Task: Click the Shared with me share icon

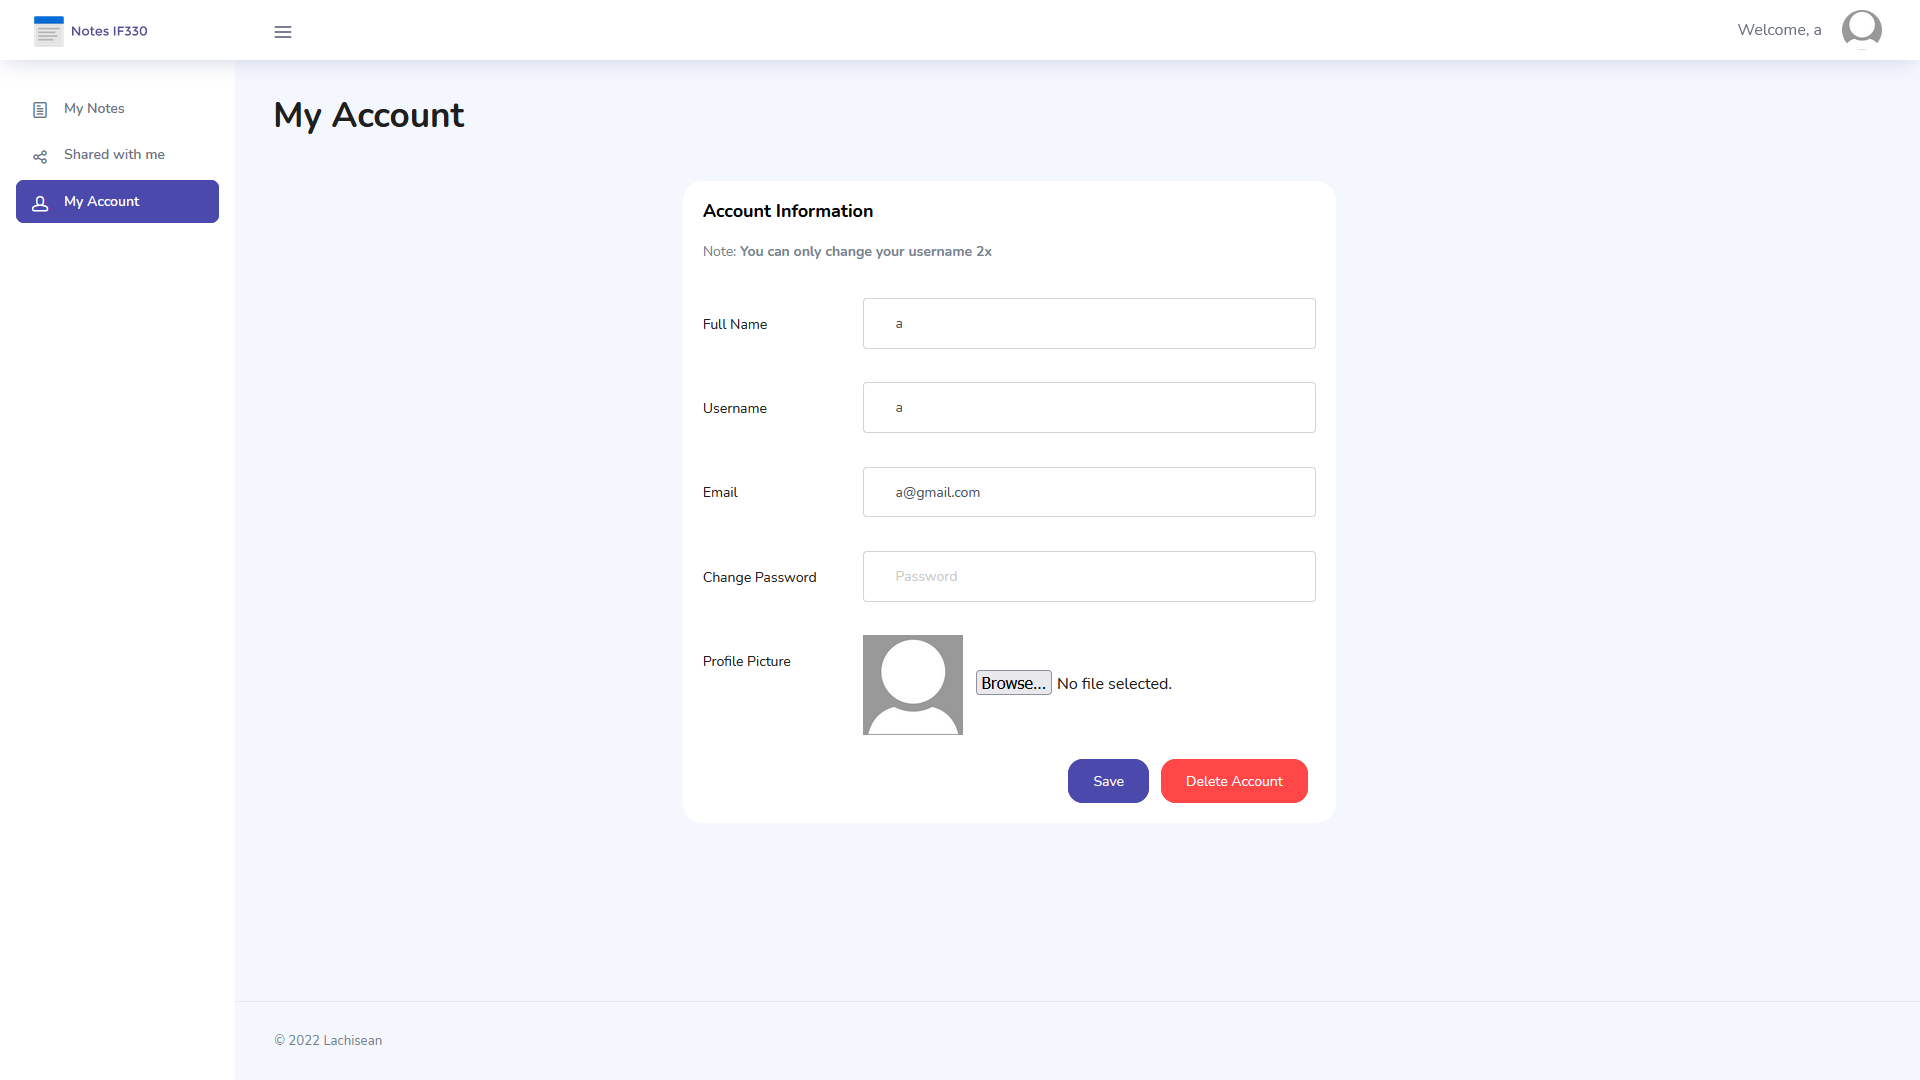Action: coord(40,157)
